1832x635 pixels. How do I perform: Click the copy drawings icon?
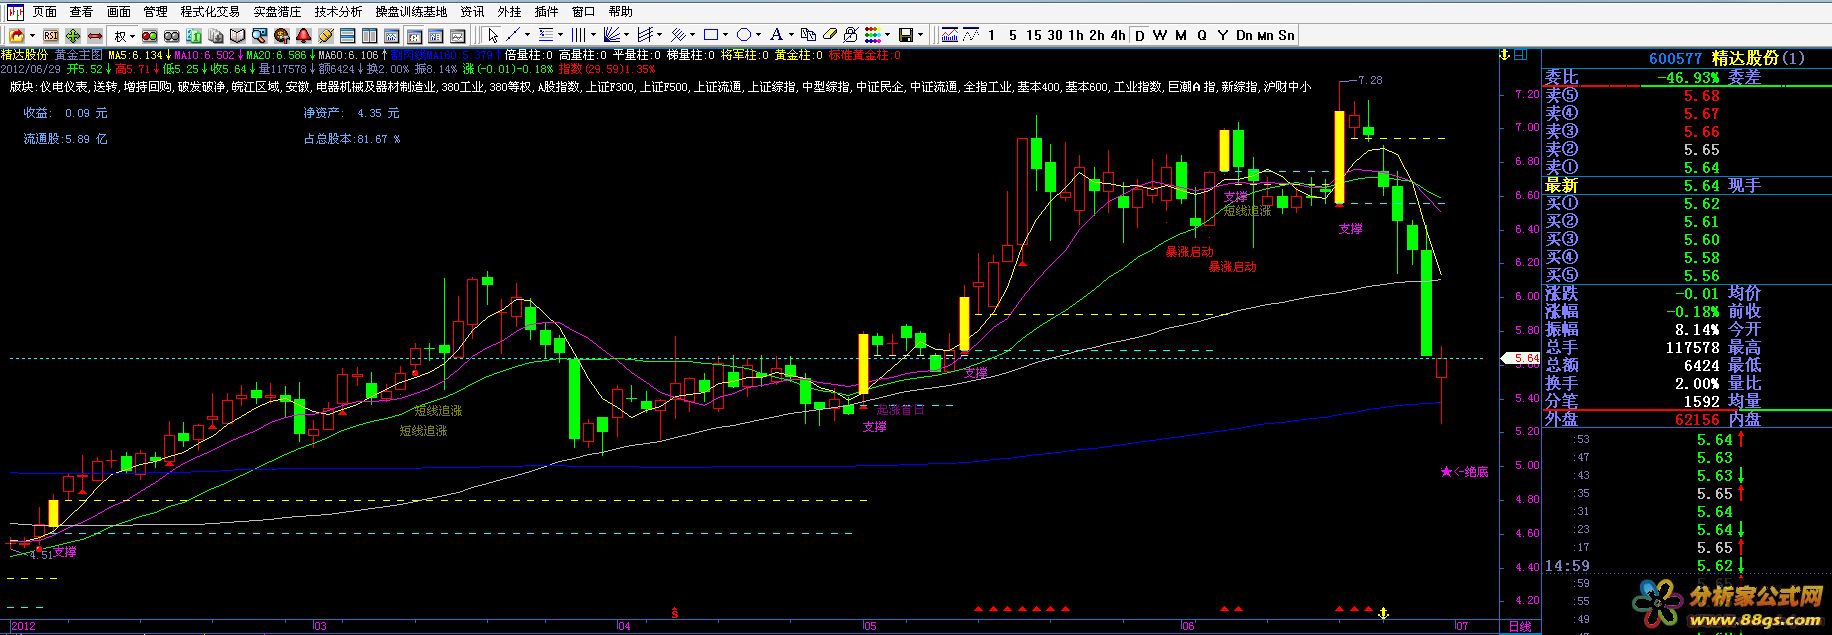point(808,35)
